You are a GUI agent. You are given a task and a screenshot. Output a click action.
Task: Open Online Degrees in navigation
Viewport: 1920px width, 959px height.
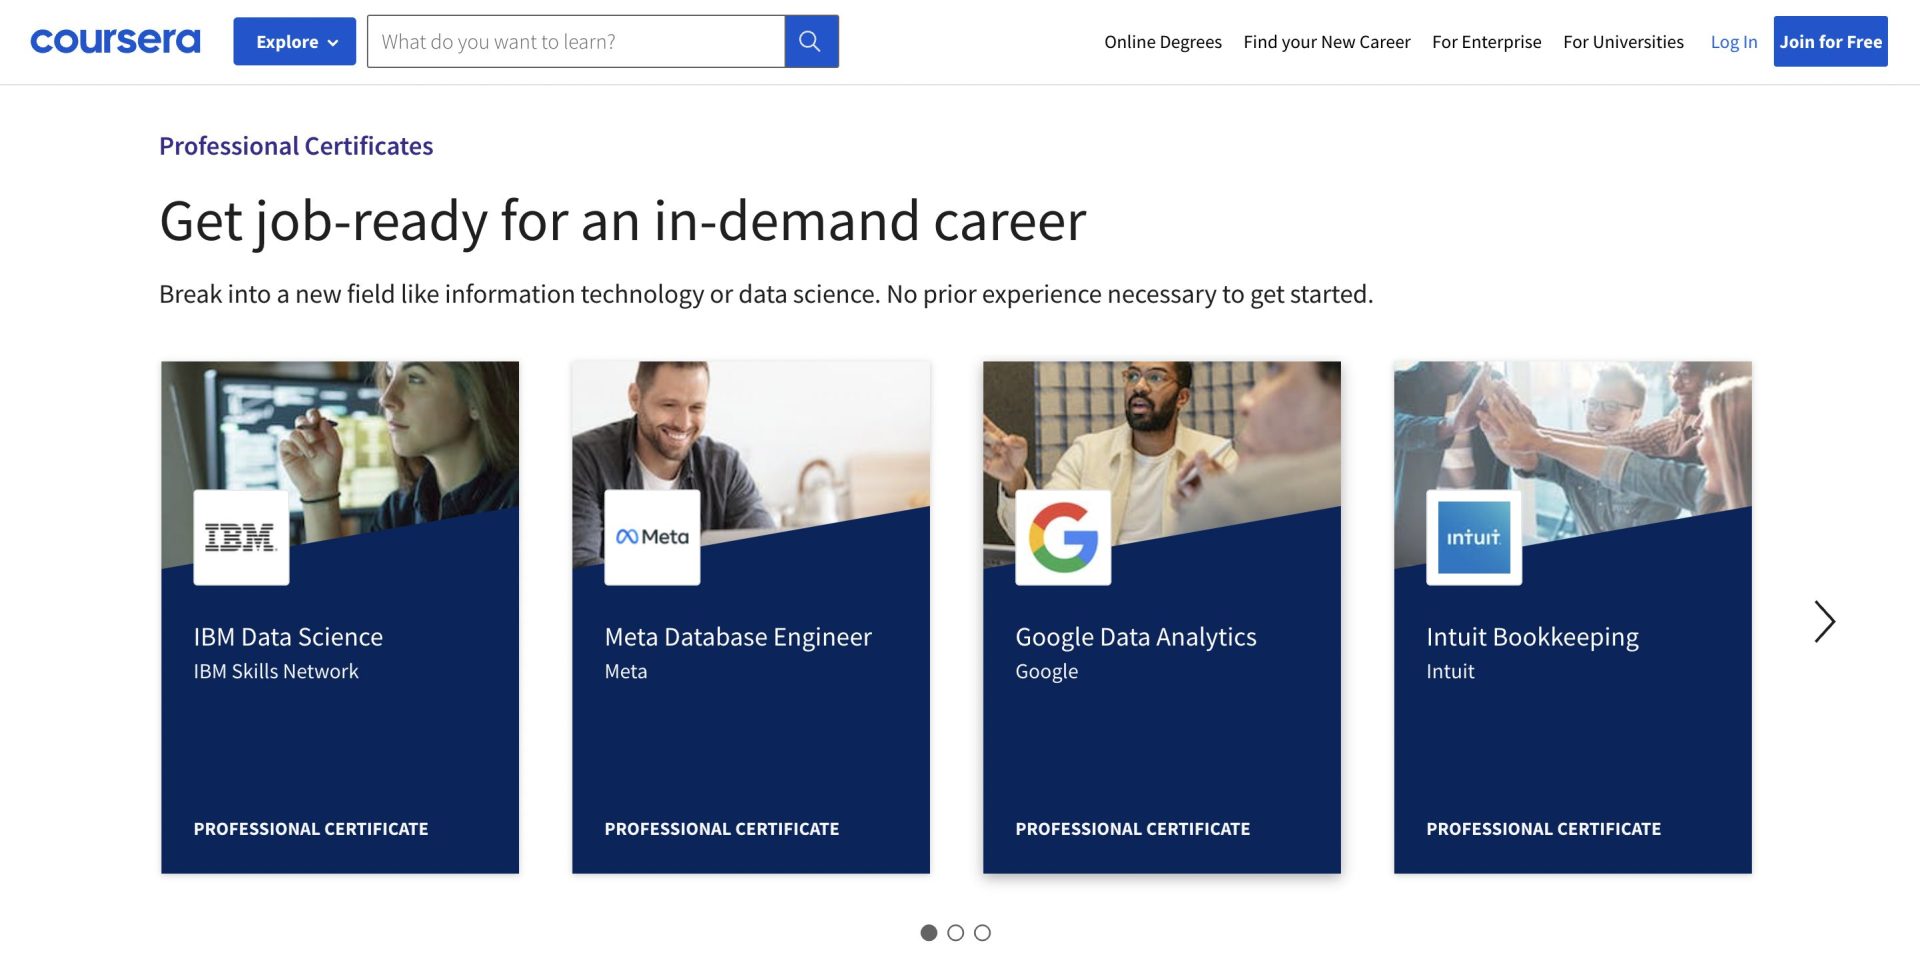point(1162,42)
